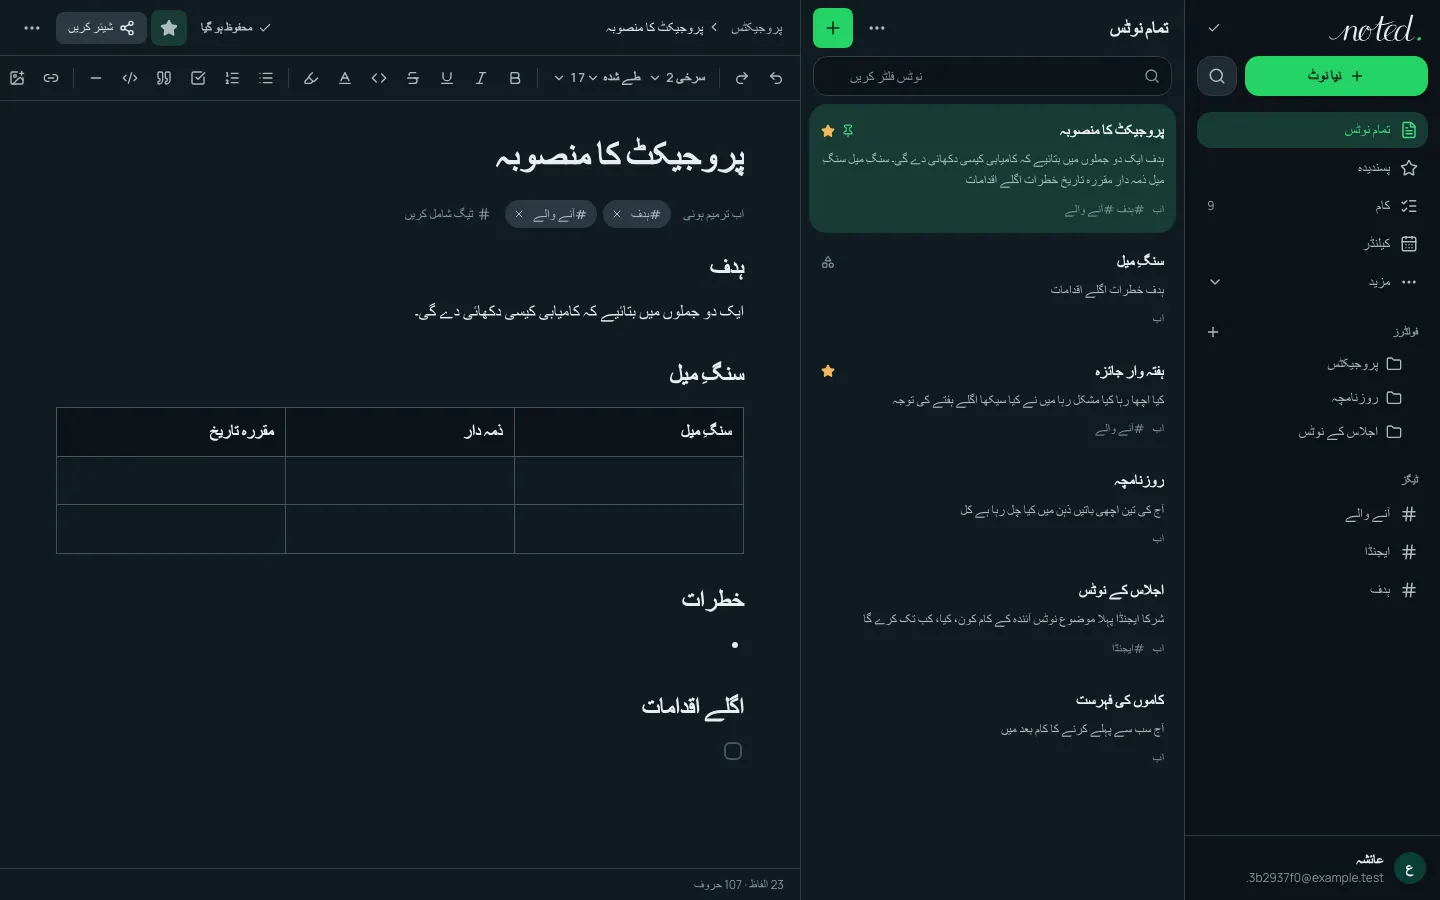Screen dimensions: 1440x900
Task: Click the شیئر کریں share button
Action: click(x=101, y=28)
